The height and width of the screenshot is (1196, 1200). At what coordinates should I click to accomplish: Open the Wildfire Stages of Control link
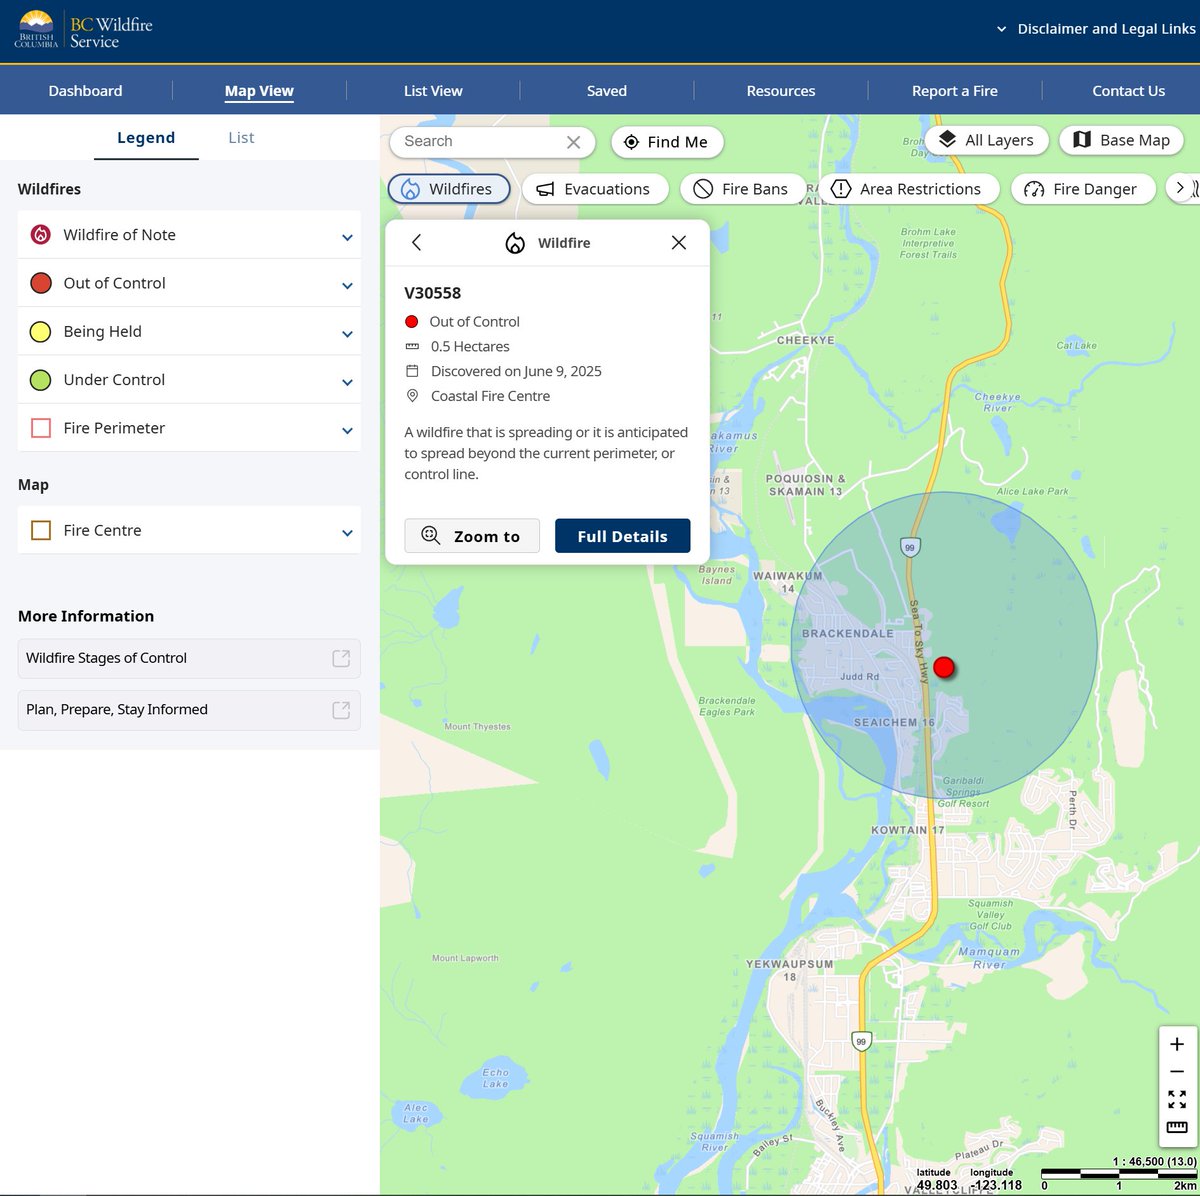[106, 658]
